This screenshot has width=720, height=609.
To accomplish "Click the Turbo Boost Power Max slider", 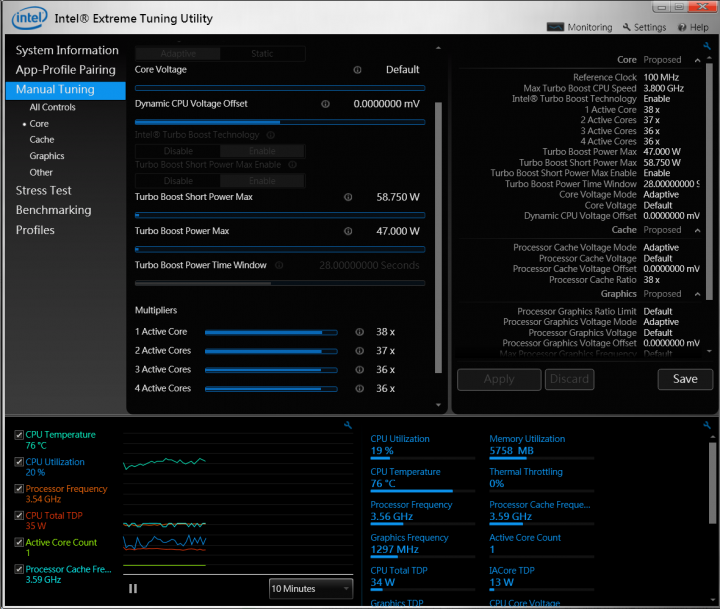I will (x=280, y=249).
